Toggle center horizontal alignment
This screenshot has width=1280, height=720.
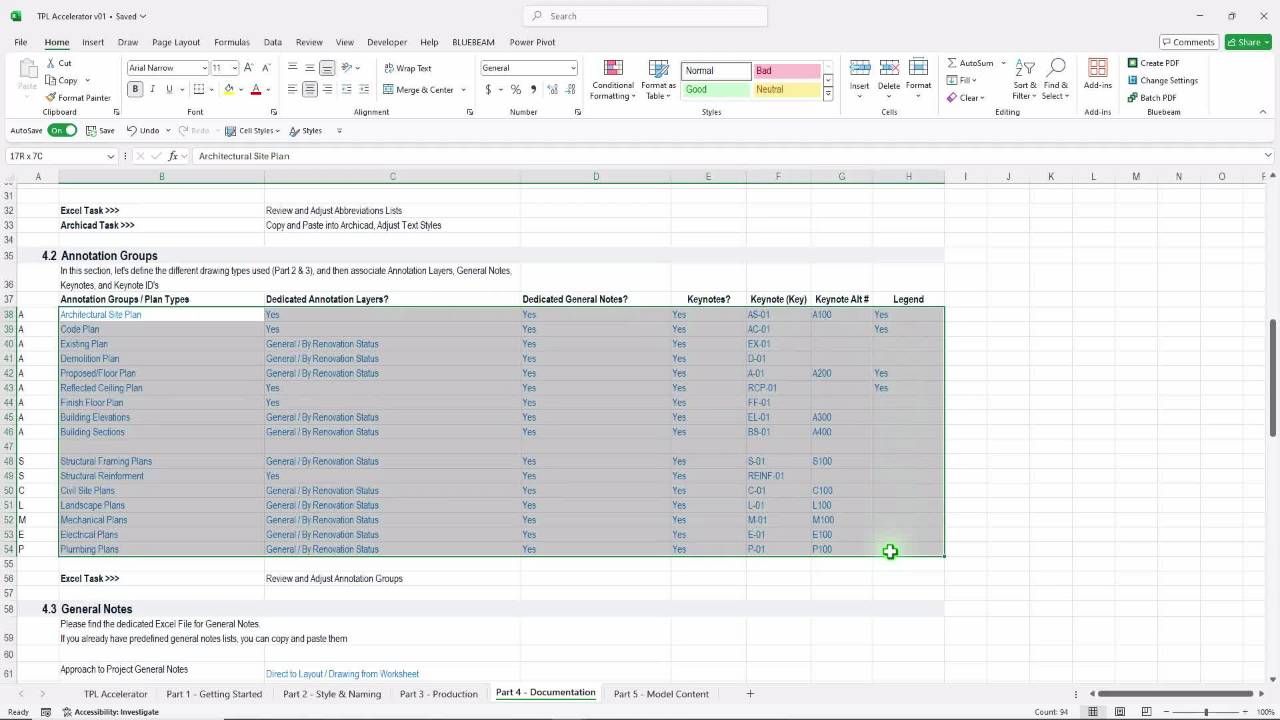pyautogui.click(x=310, y=90)
